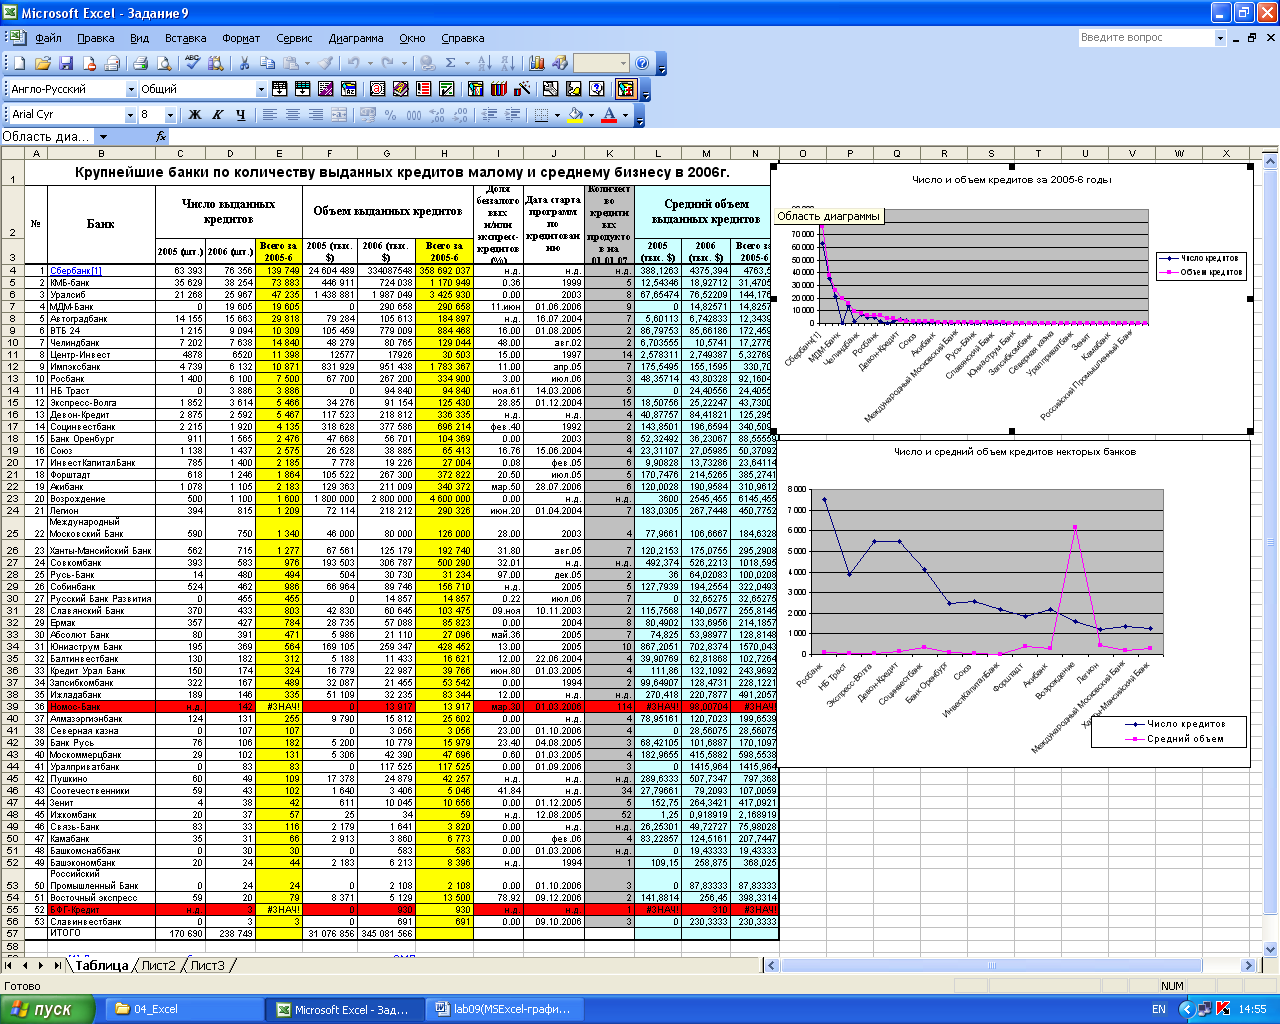Image resolution: width=1280 pixels, height=1024 pixels.
Task: Click the Print icon
Action: [x=140, y=63]
